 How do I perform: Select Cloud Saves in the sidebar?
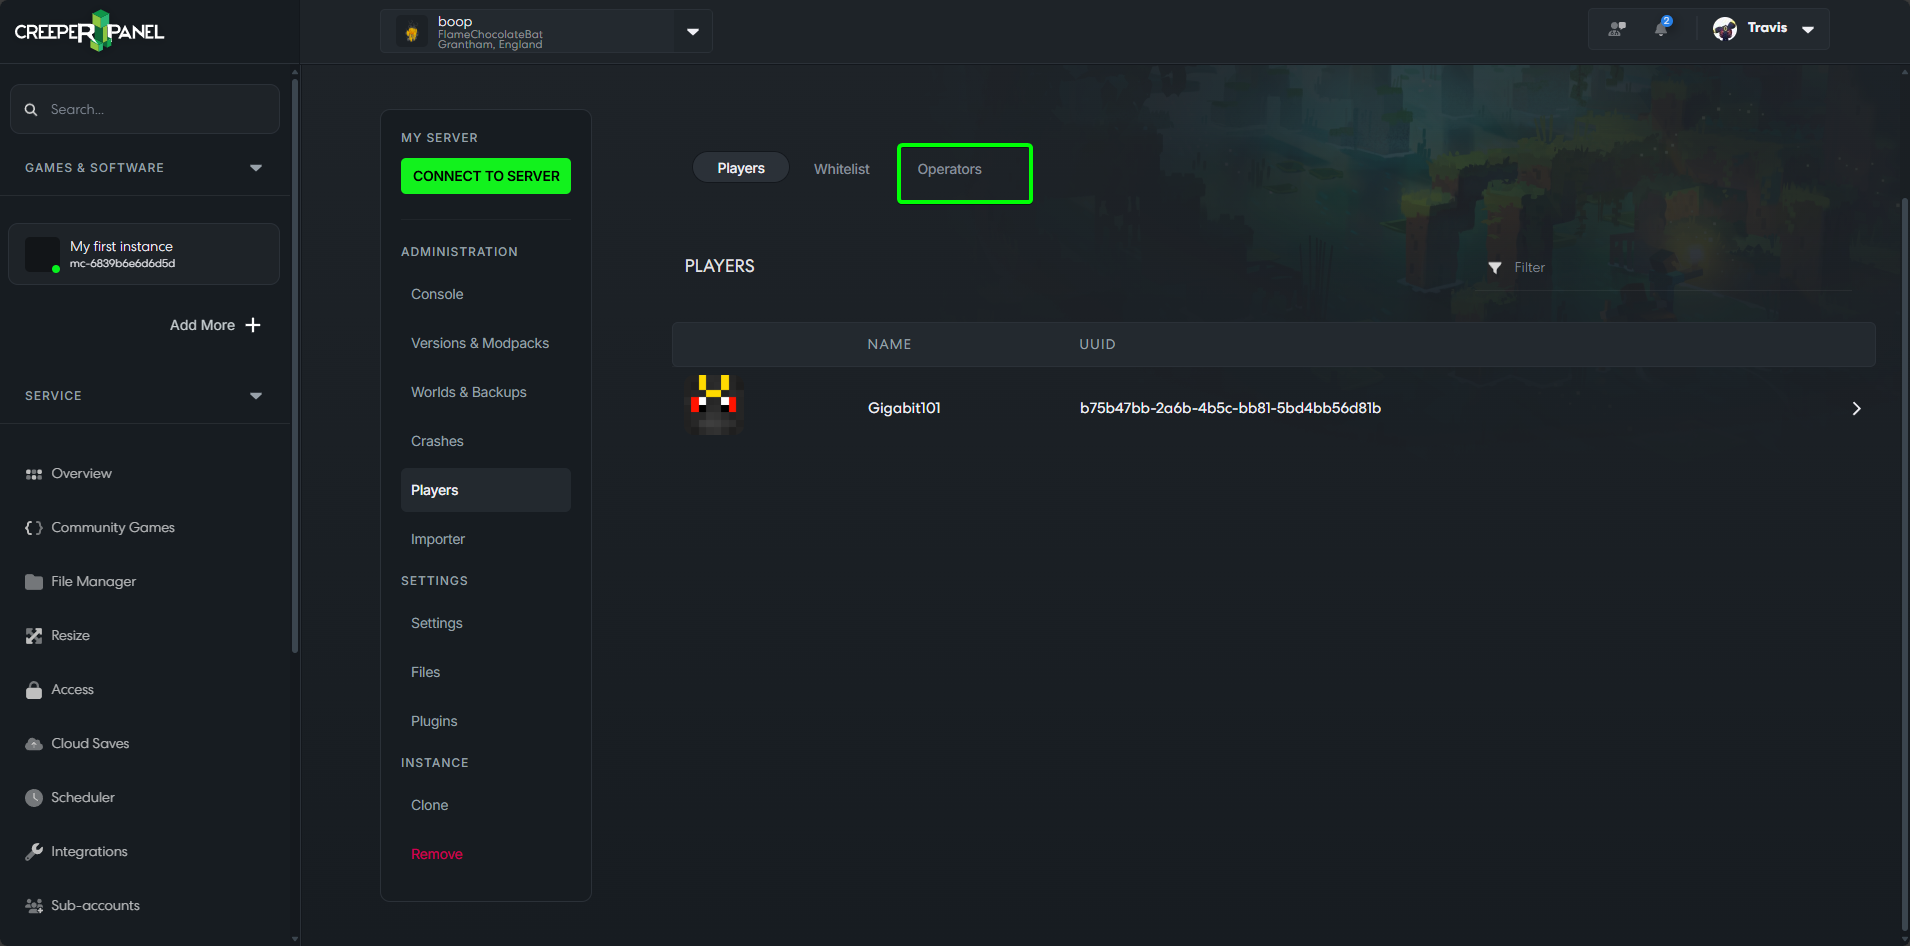33,743
